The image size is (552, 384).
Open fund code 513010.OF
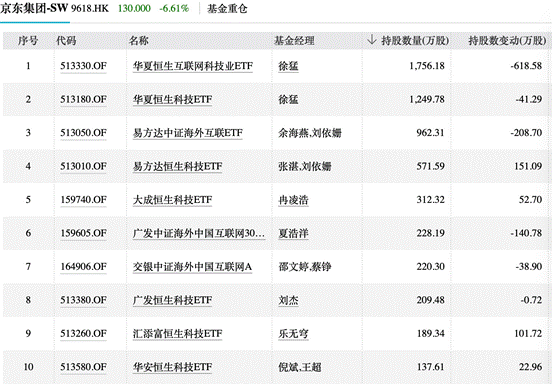point(83,166)
